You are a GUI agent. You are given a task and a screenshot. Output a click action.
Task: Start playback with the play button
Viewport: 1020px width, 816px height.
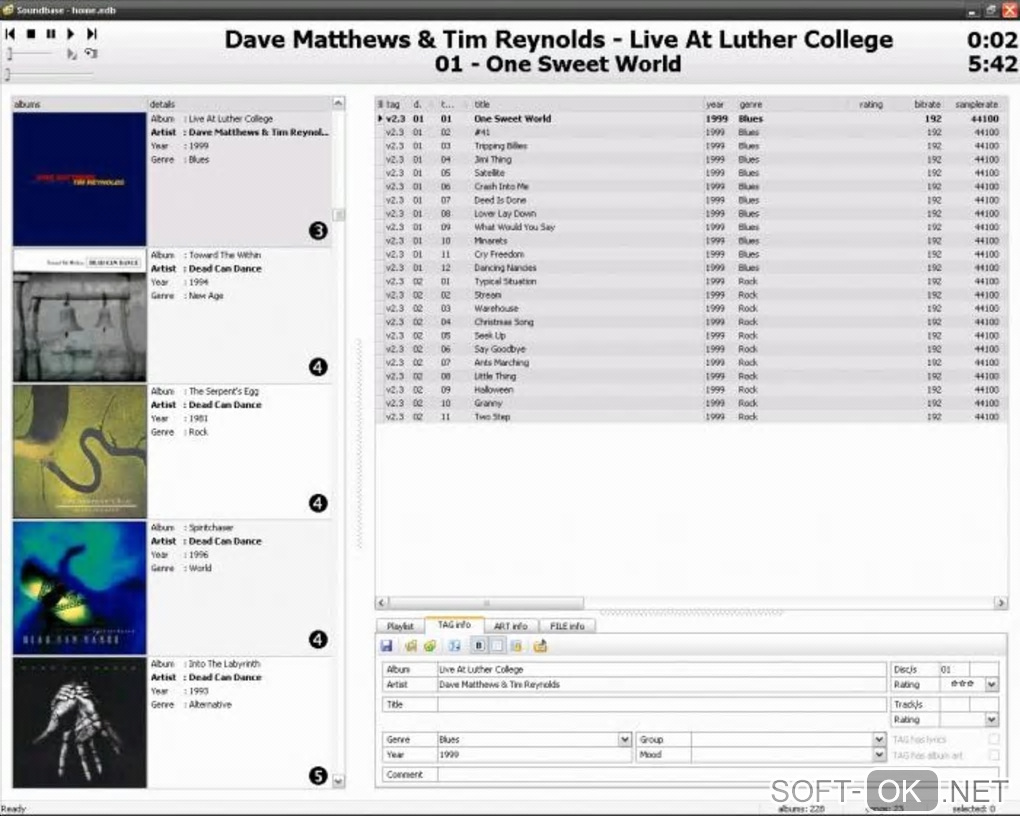[71, 33]
